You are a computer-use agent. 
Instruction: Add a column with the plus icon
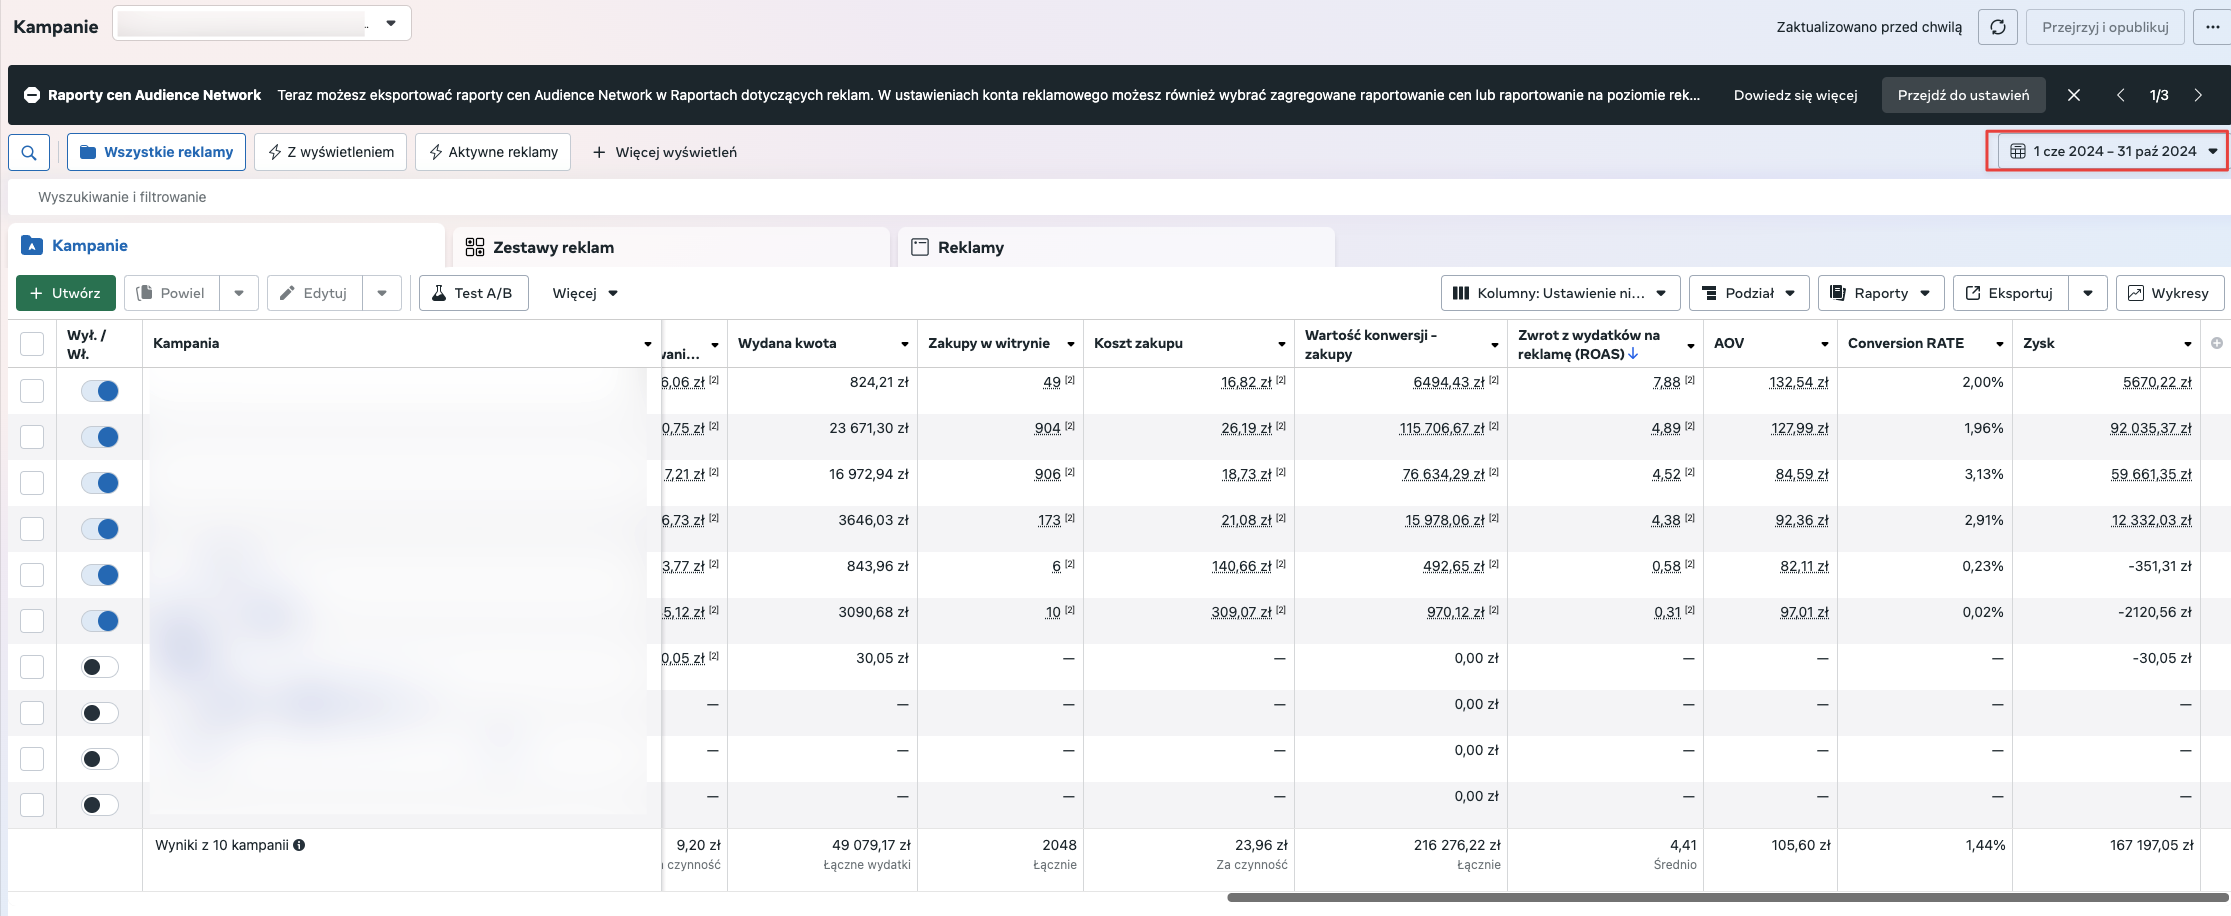2216,343
